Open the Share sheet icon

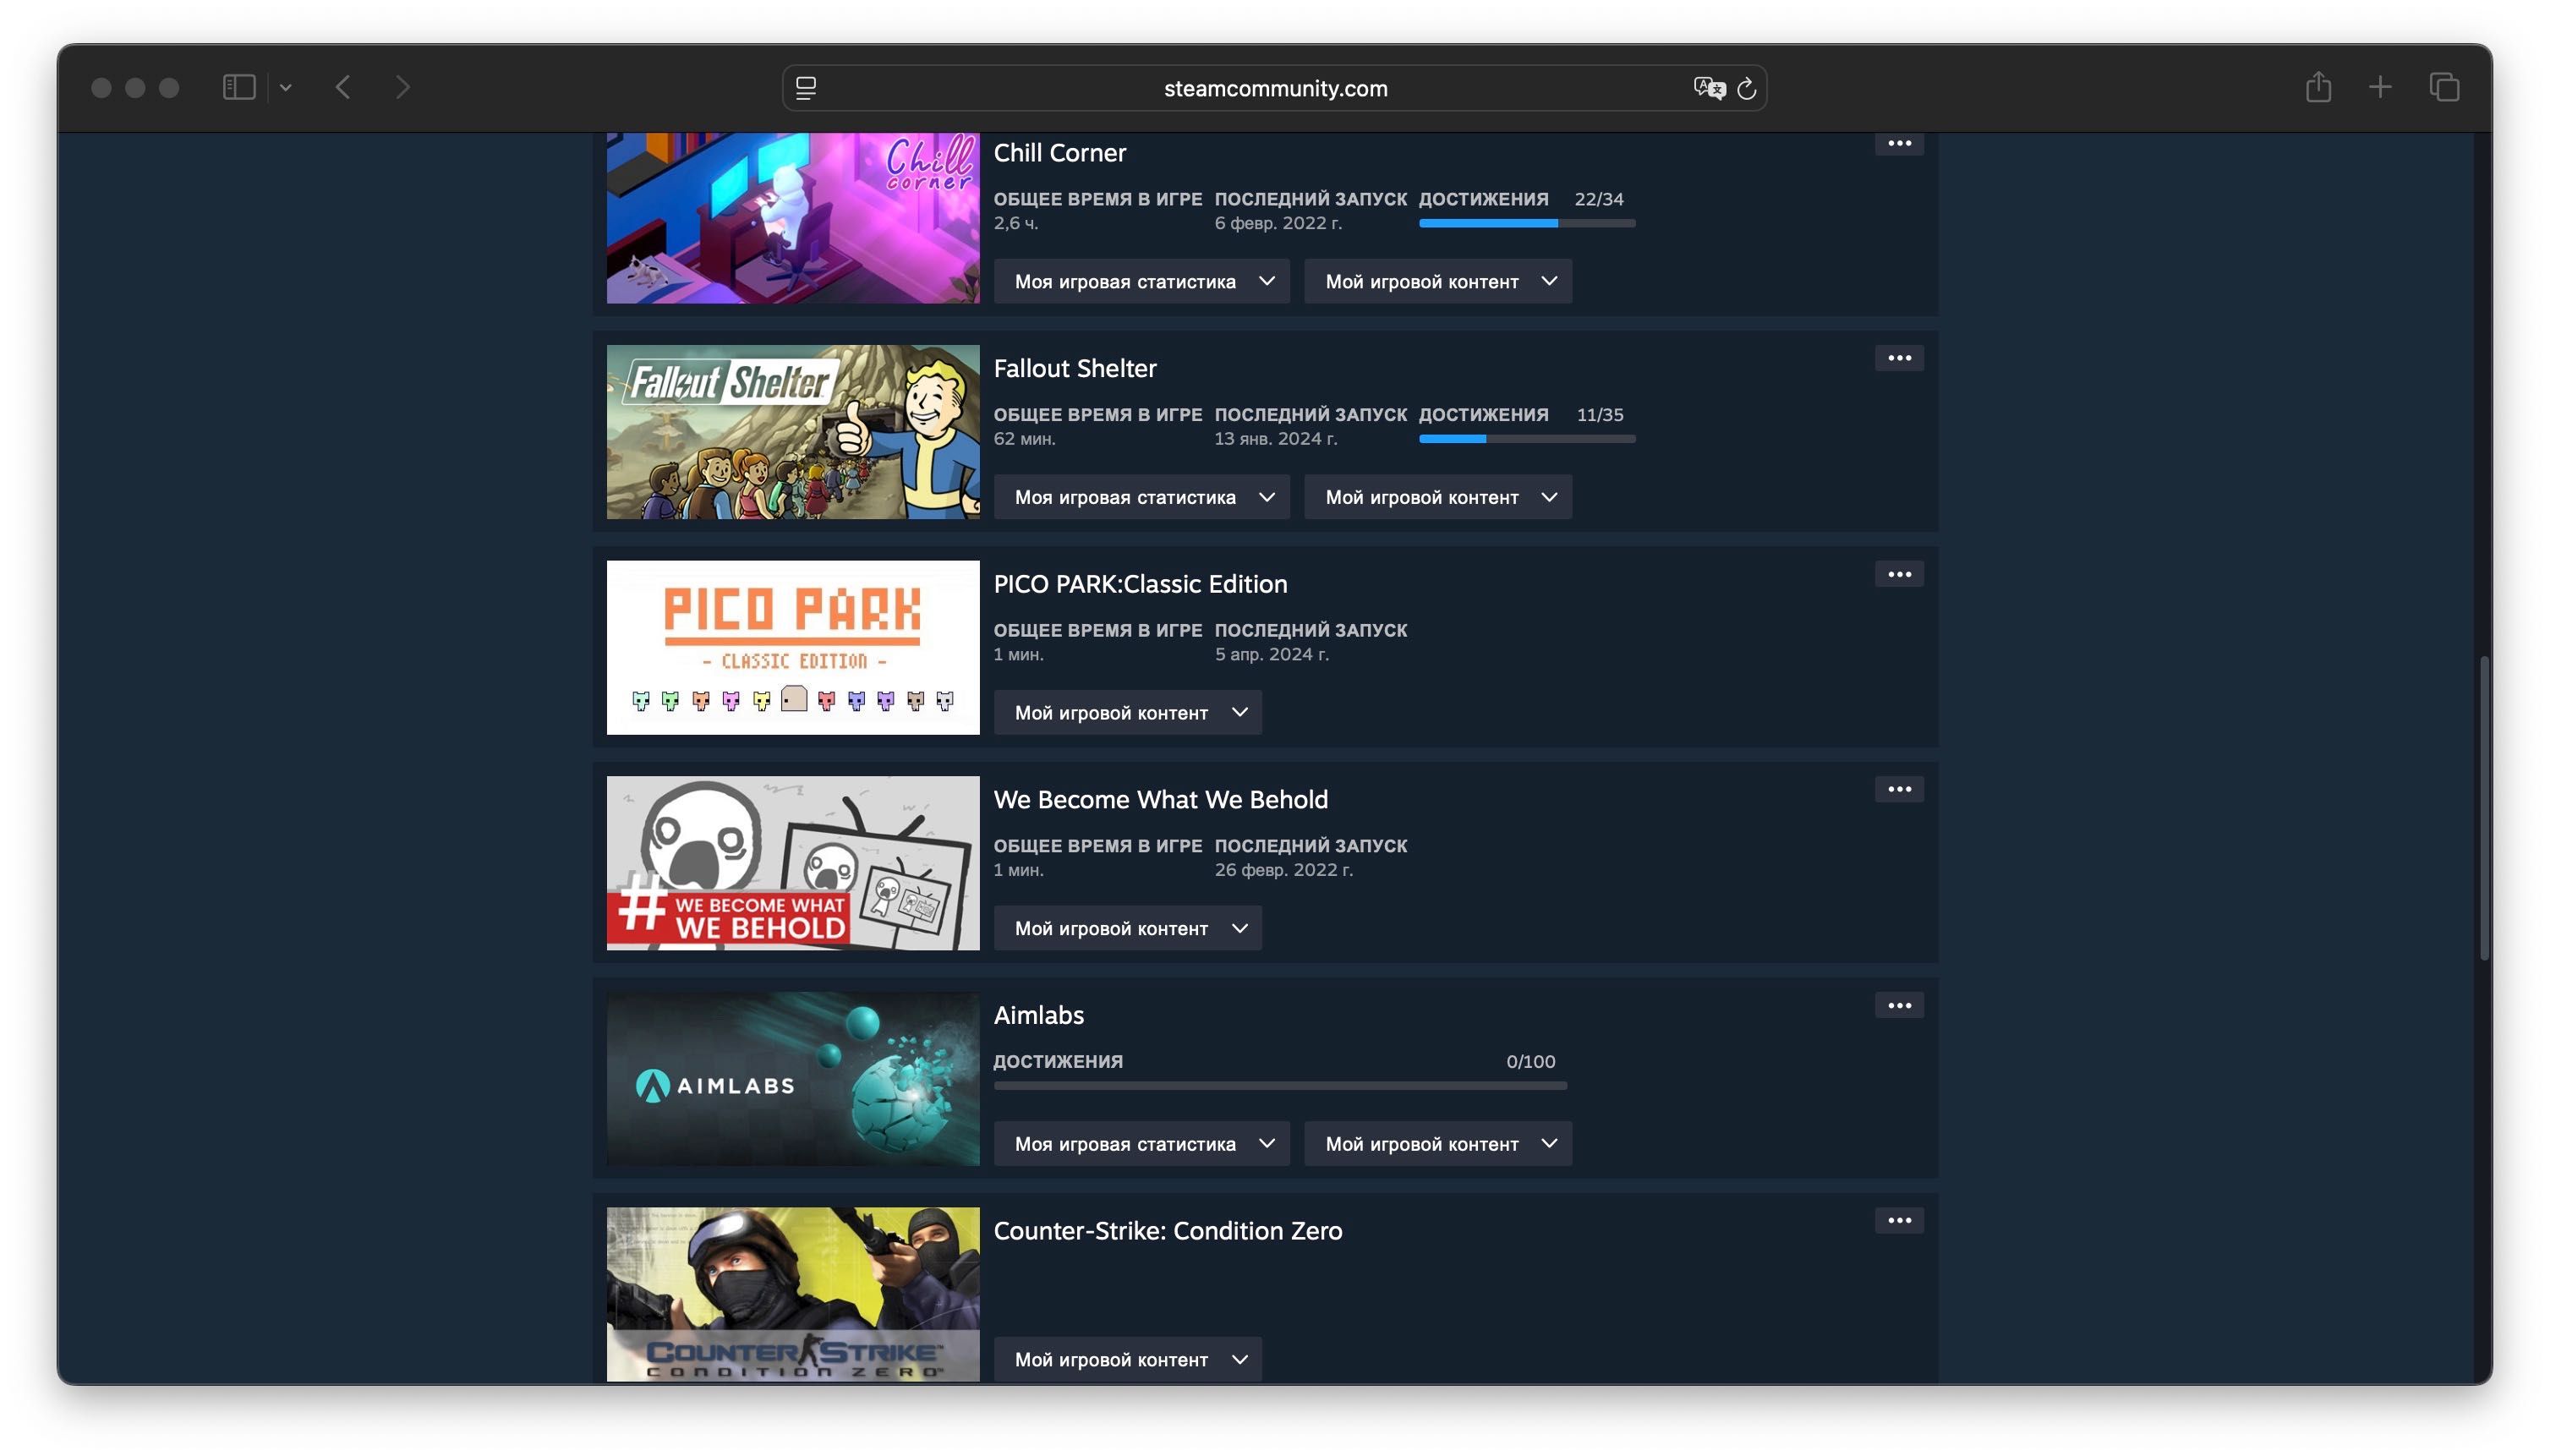(x=2318, y=88)
